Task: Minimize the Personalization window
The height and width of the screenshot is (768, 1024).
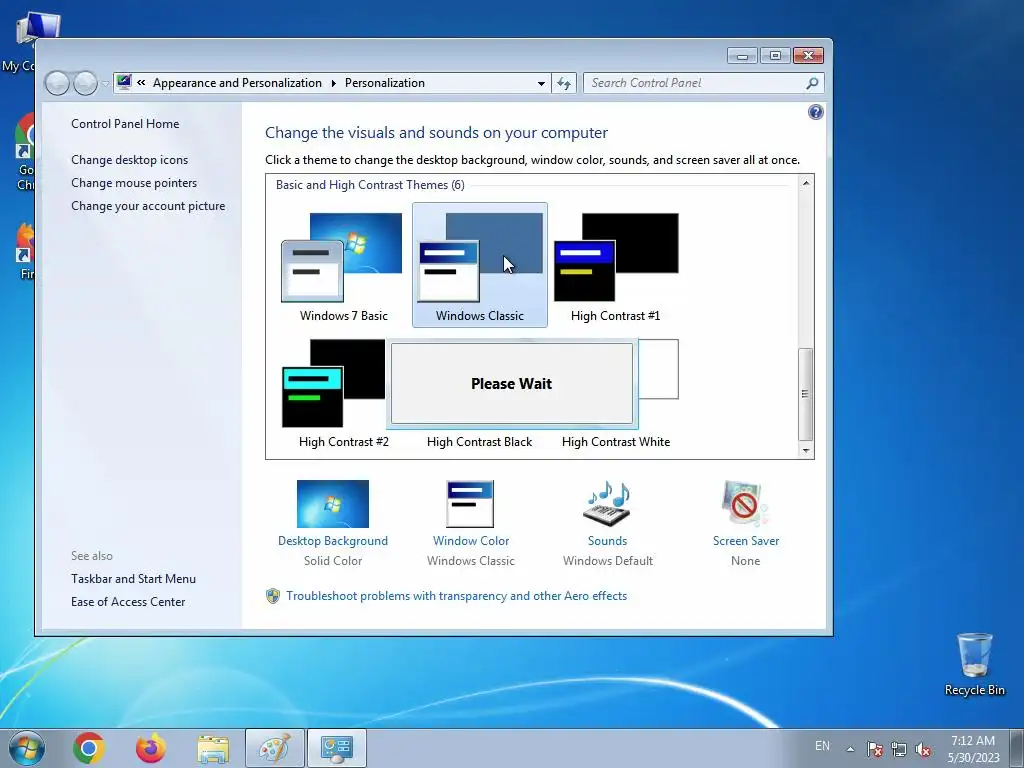Action: pos(742,56)
